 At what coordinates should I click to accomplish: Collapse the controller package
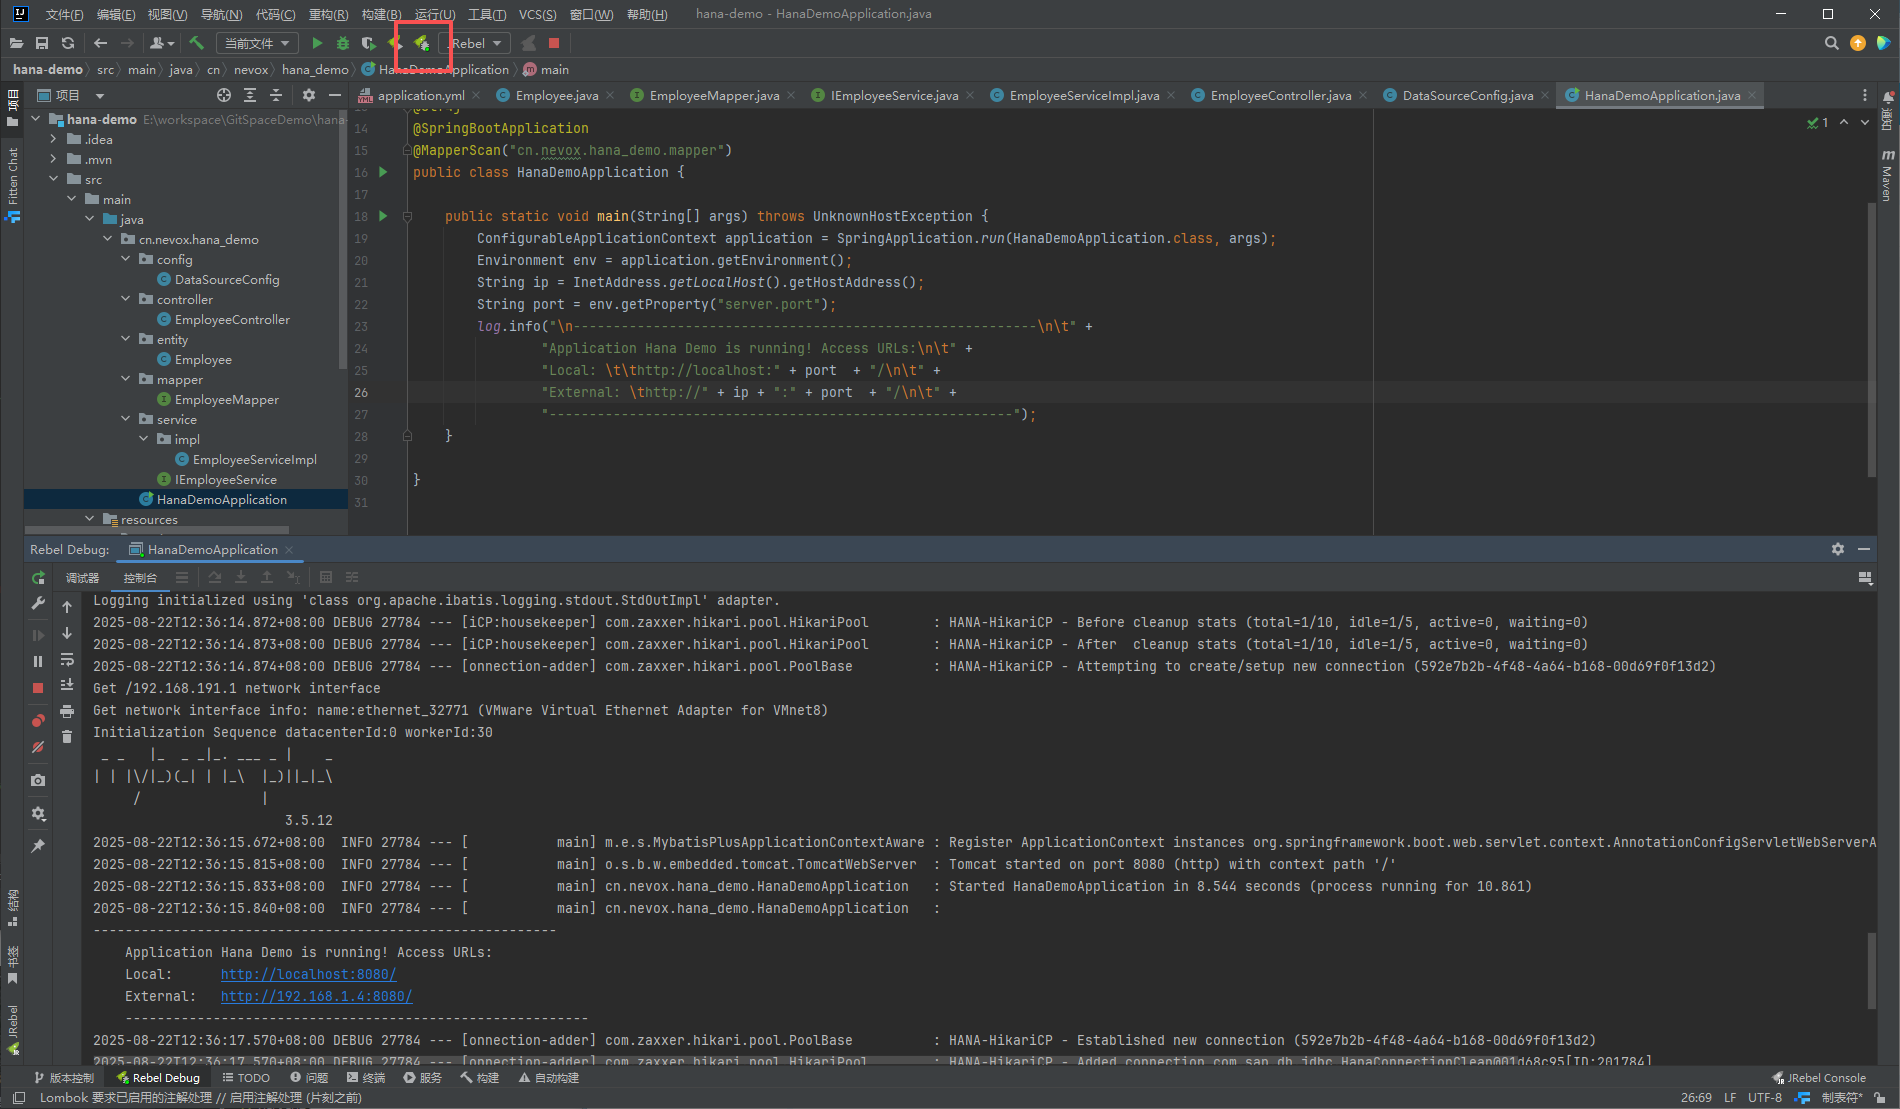click(x=125, y=299)
